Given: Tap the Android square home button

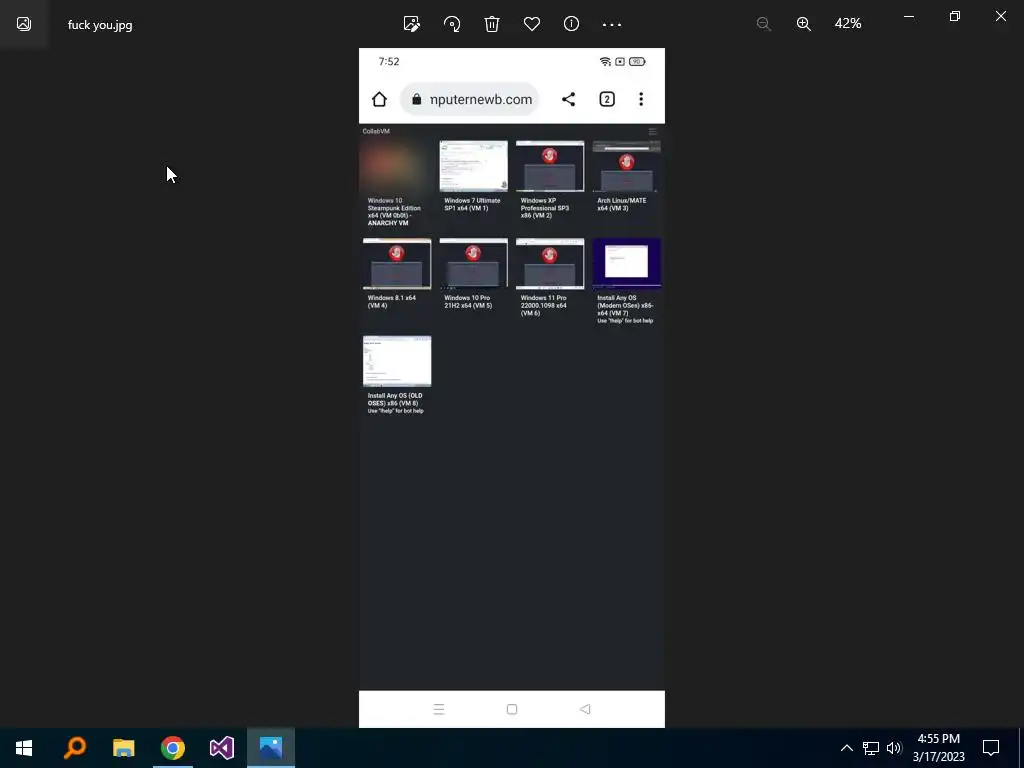Looking at the screenshot, I should click(512, 709).
